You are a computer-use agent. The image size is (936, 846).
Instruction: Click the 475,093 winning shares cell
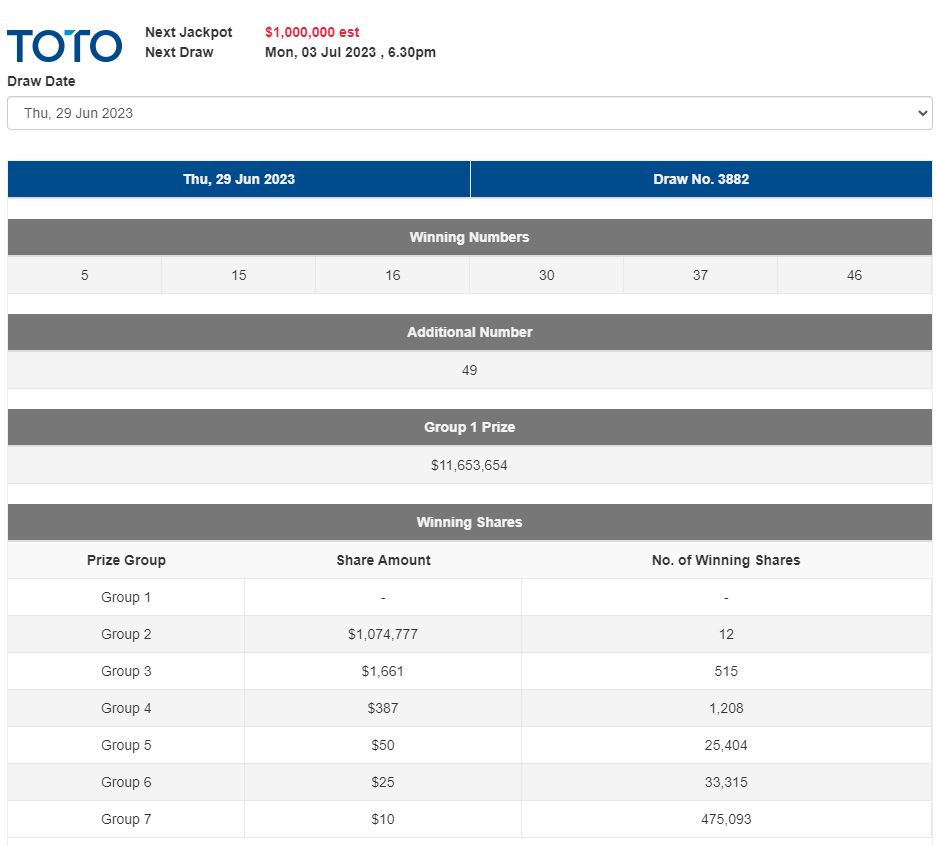(726, 819)
